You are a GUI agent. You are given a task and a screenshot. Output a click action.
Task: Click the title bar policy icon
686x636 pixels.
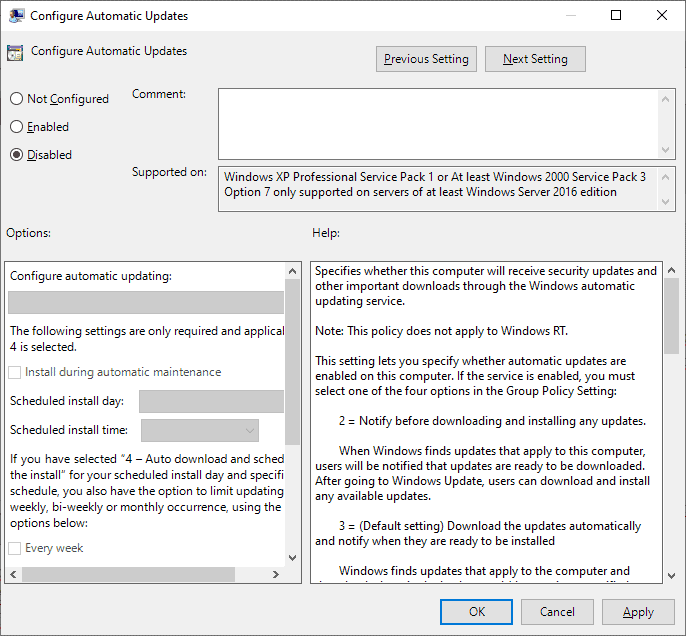(16, 16)
